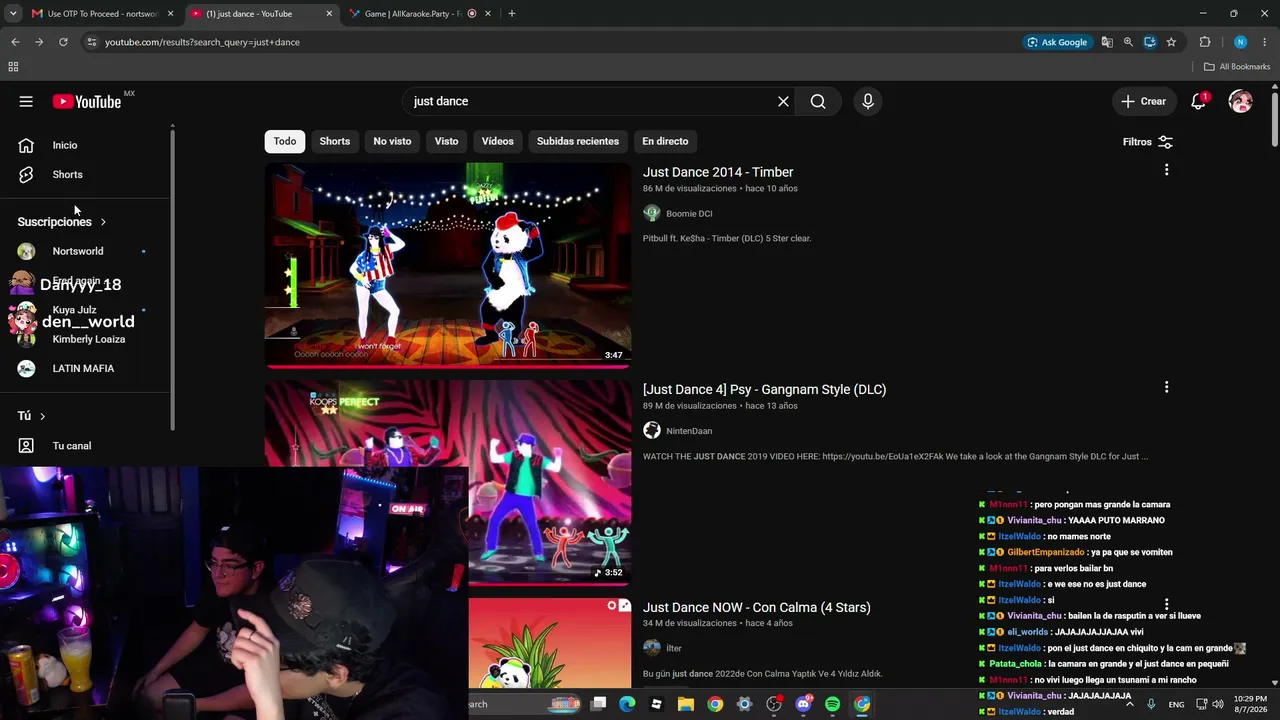
Task: Translate this page icon in address bar
Action: pos(1107,42)
